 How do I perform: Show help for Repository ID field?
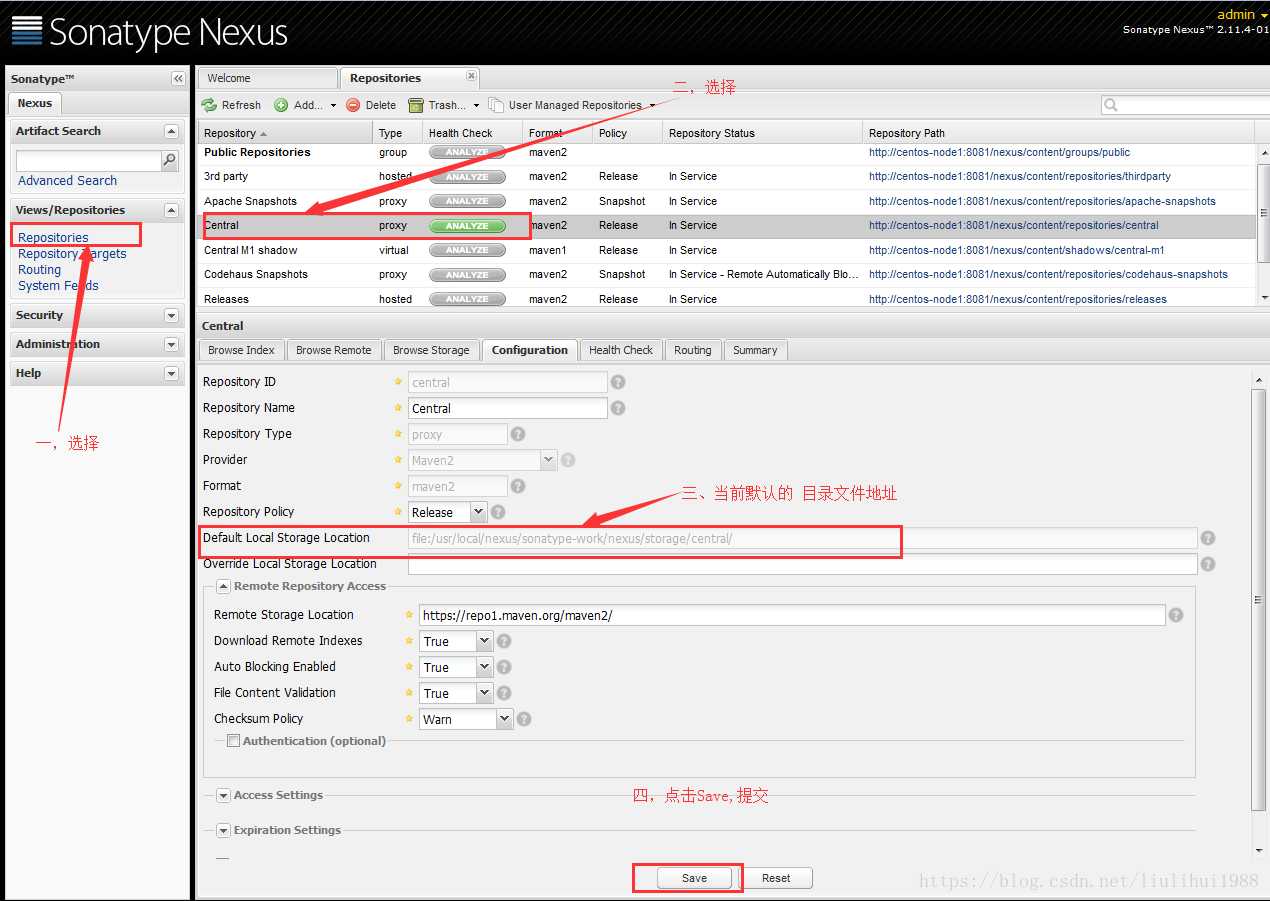618,382
